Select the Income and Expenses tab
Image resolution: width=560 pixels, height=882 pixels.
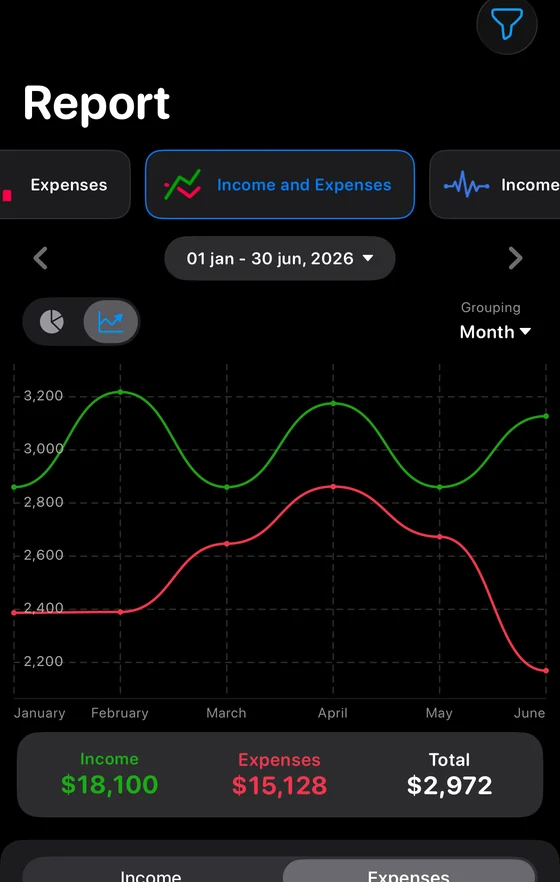280,184
